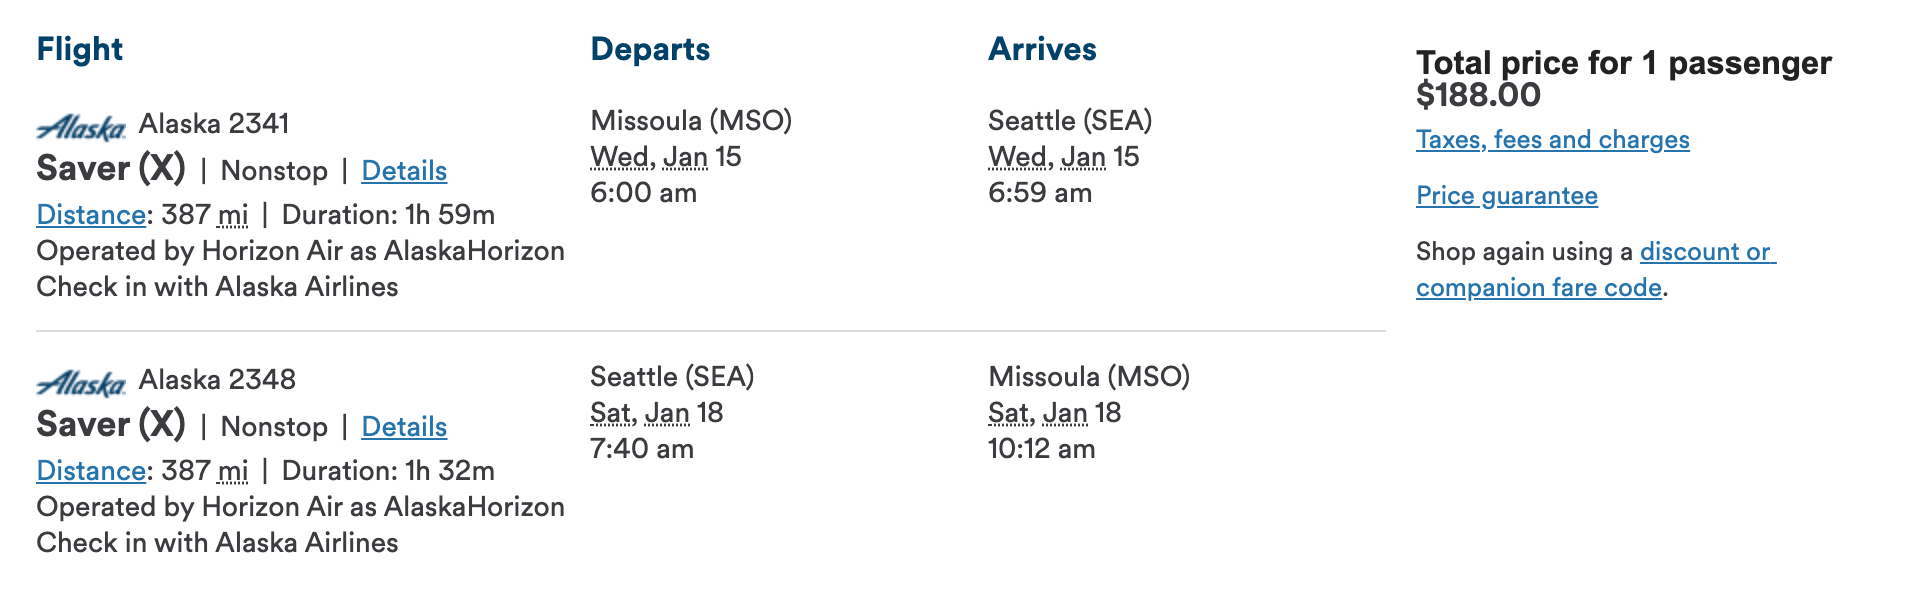Click the Alaska logo beside flight 2341
The image size is (1908, 614).
[81, 127]
